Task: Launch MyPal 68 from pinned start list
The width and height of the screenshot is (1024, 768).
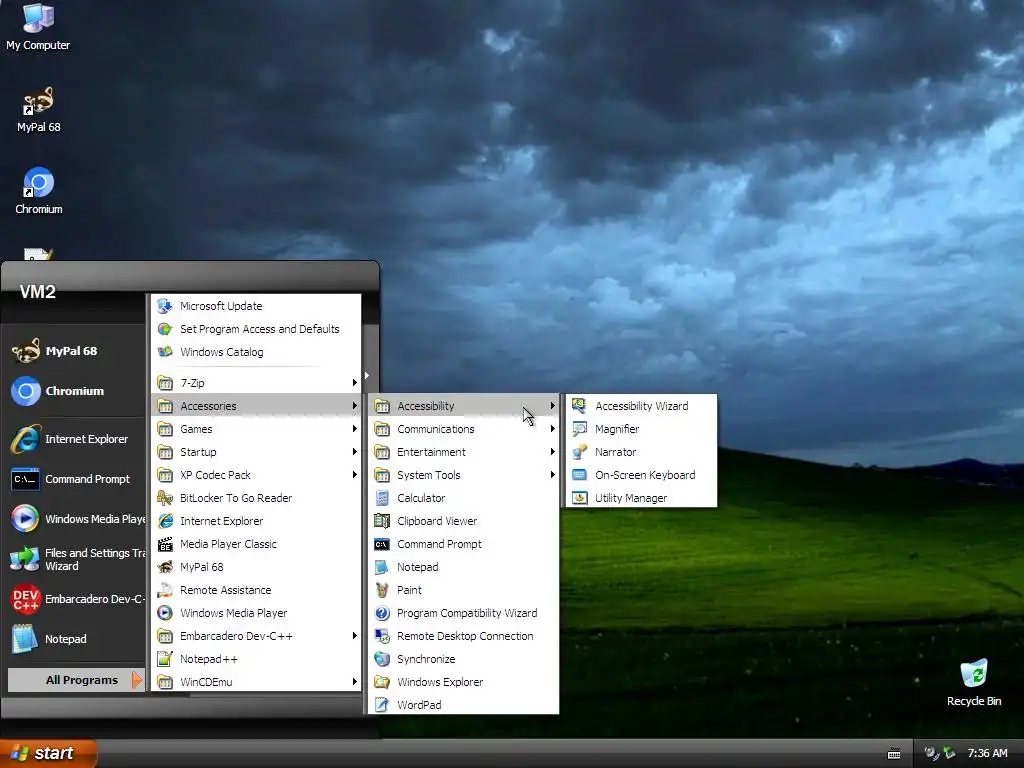Action: point(72,351)
